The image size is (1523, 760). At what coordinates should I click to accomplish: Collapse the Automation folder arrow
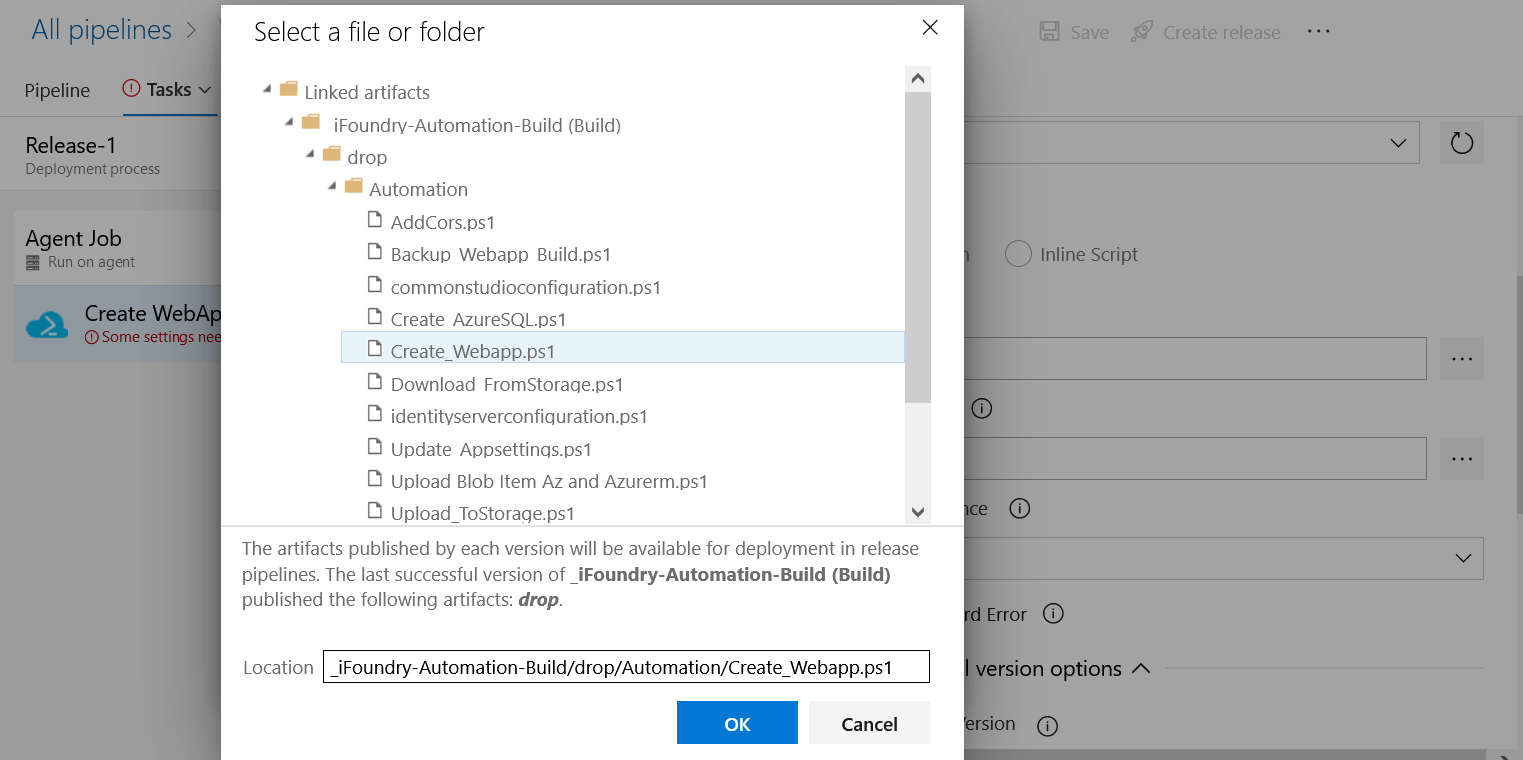(332, 187)
